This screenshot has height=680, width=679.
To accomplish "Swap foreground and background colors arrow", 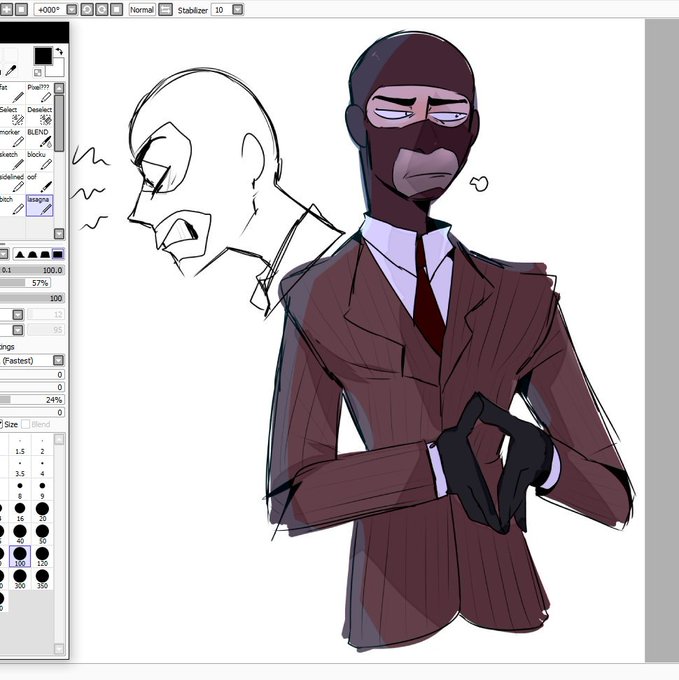I will point(59,51).
